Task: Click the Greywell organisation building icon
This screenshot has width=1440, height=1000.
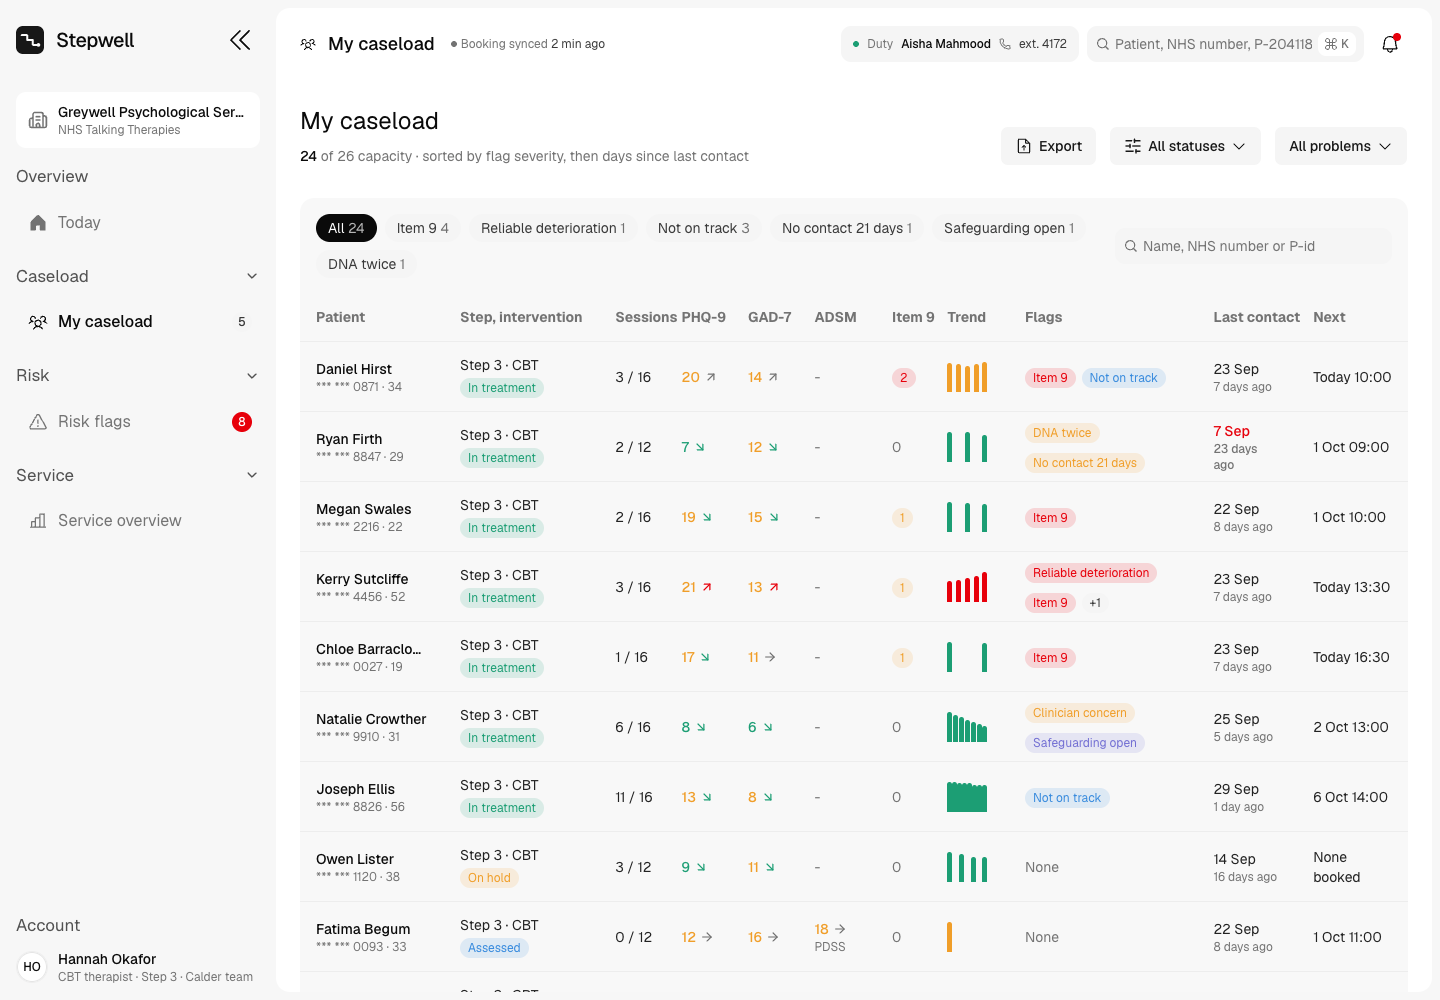Action: pos(38,120)
